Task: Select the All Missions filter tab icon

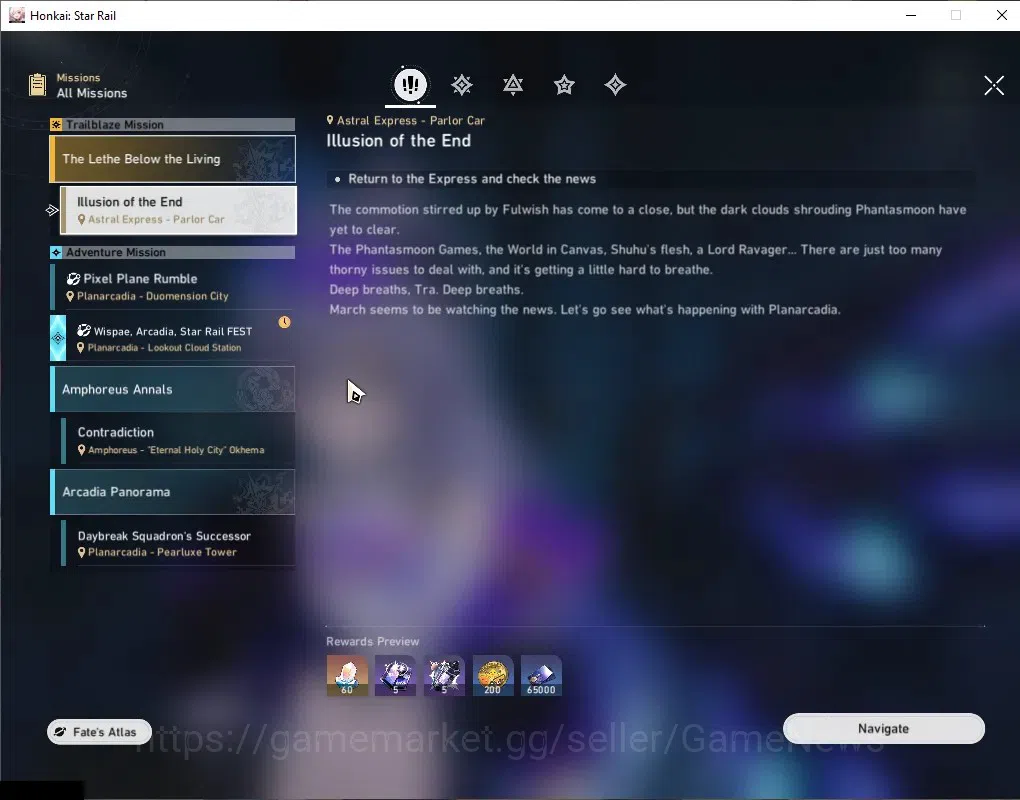Action: [410, 85]
